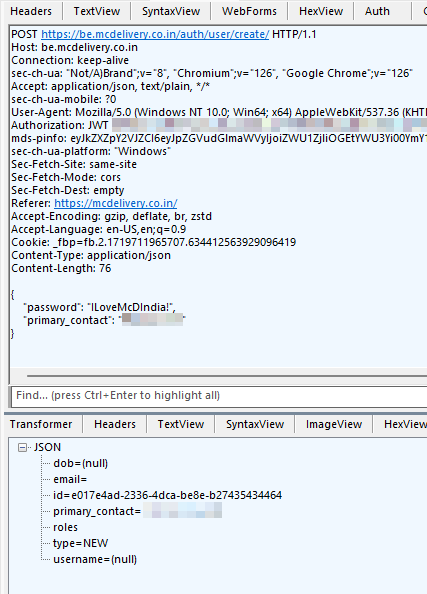Open the ImageView tab
Image resolution: width=427 pixels, height=594 pixels.
(x=334, y=424)
